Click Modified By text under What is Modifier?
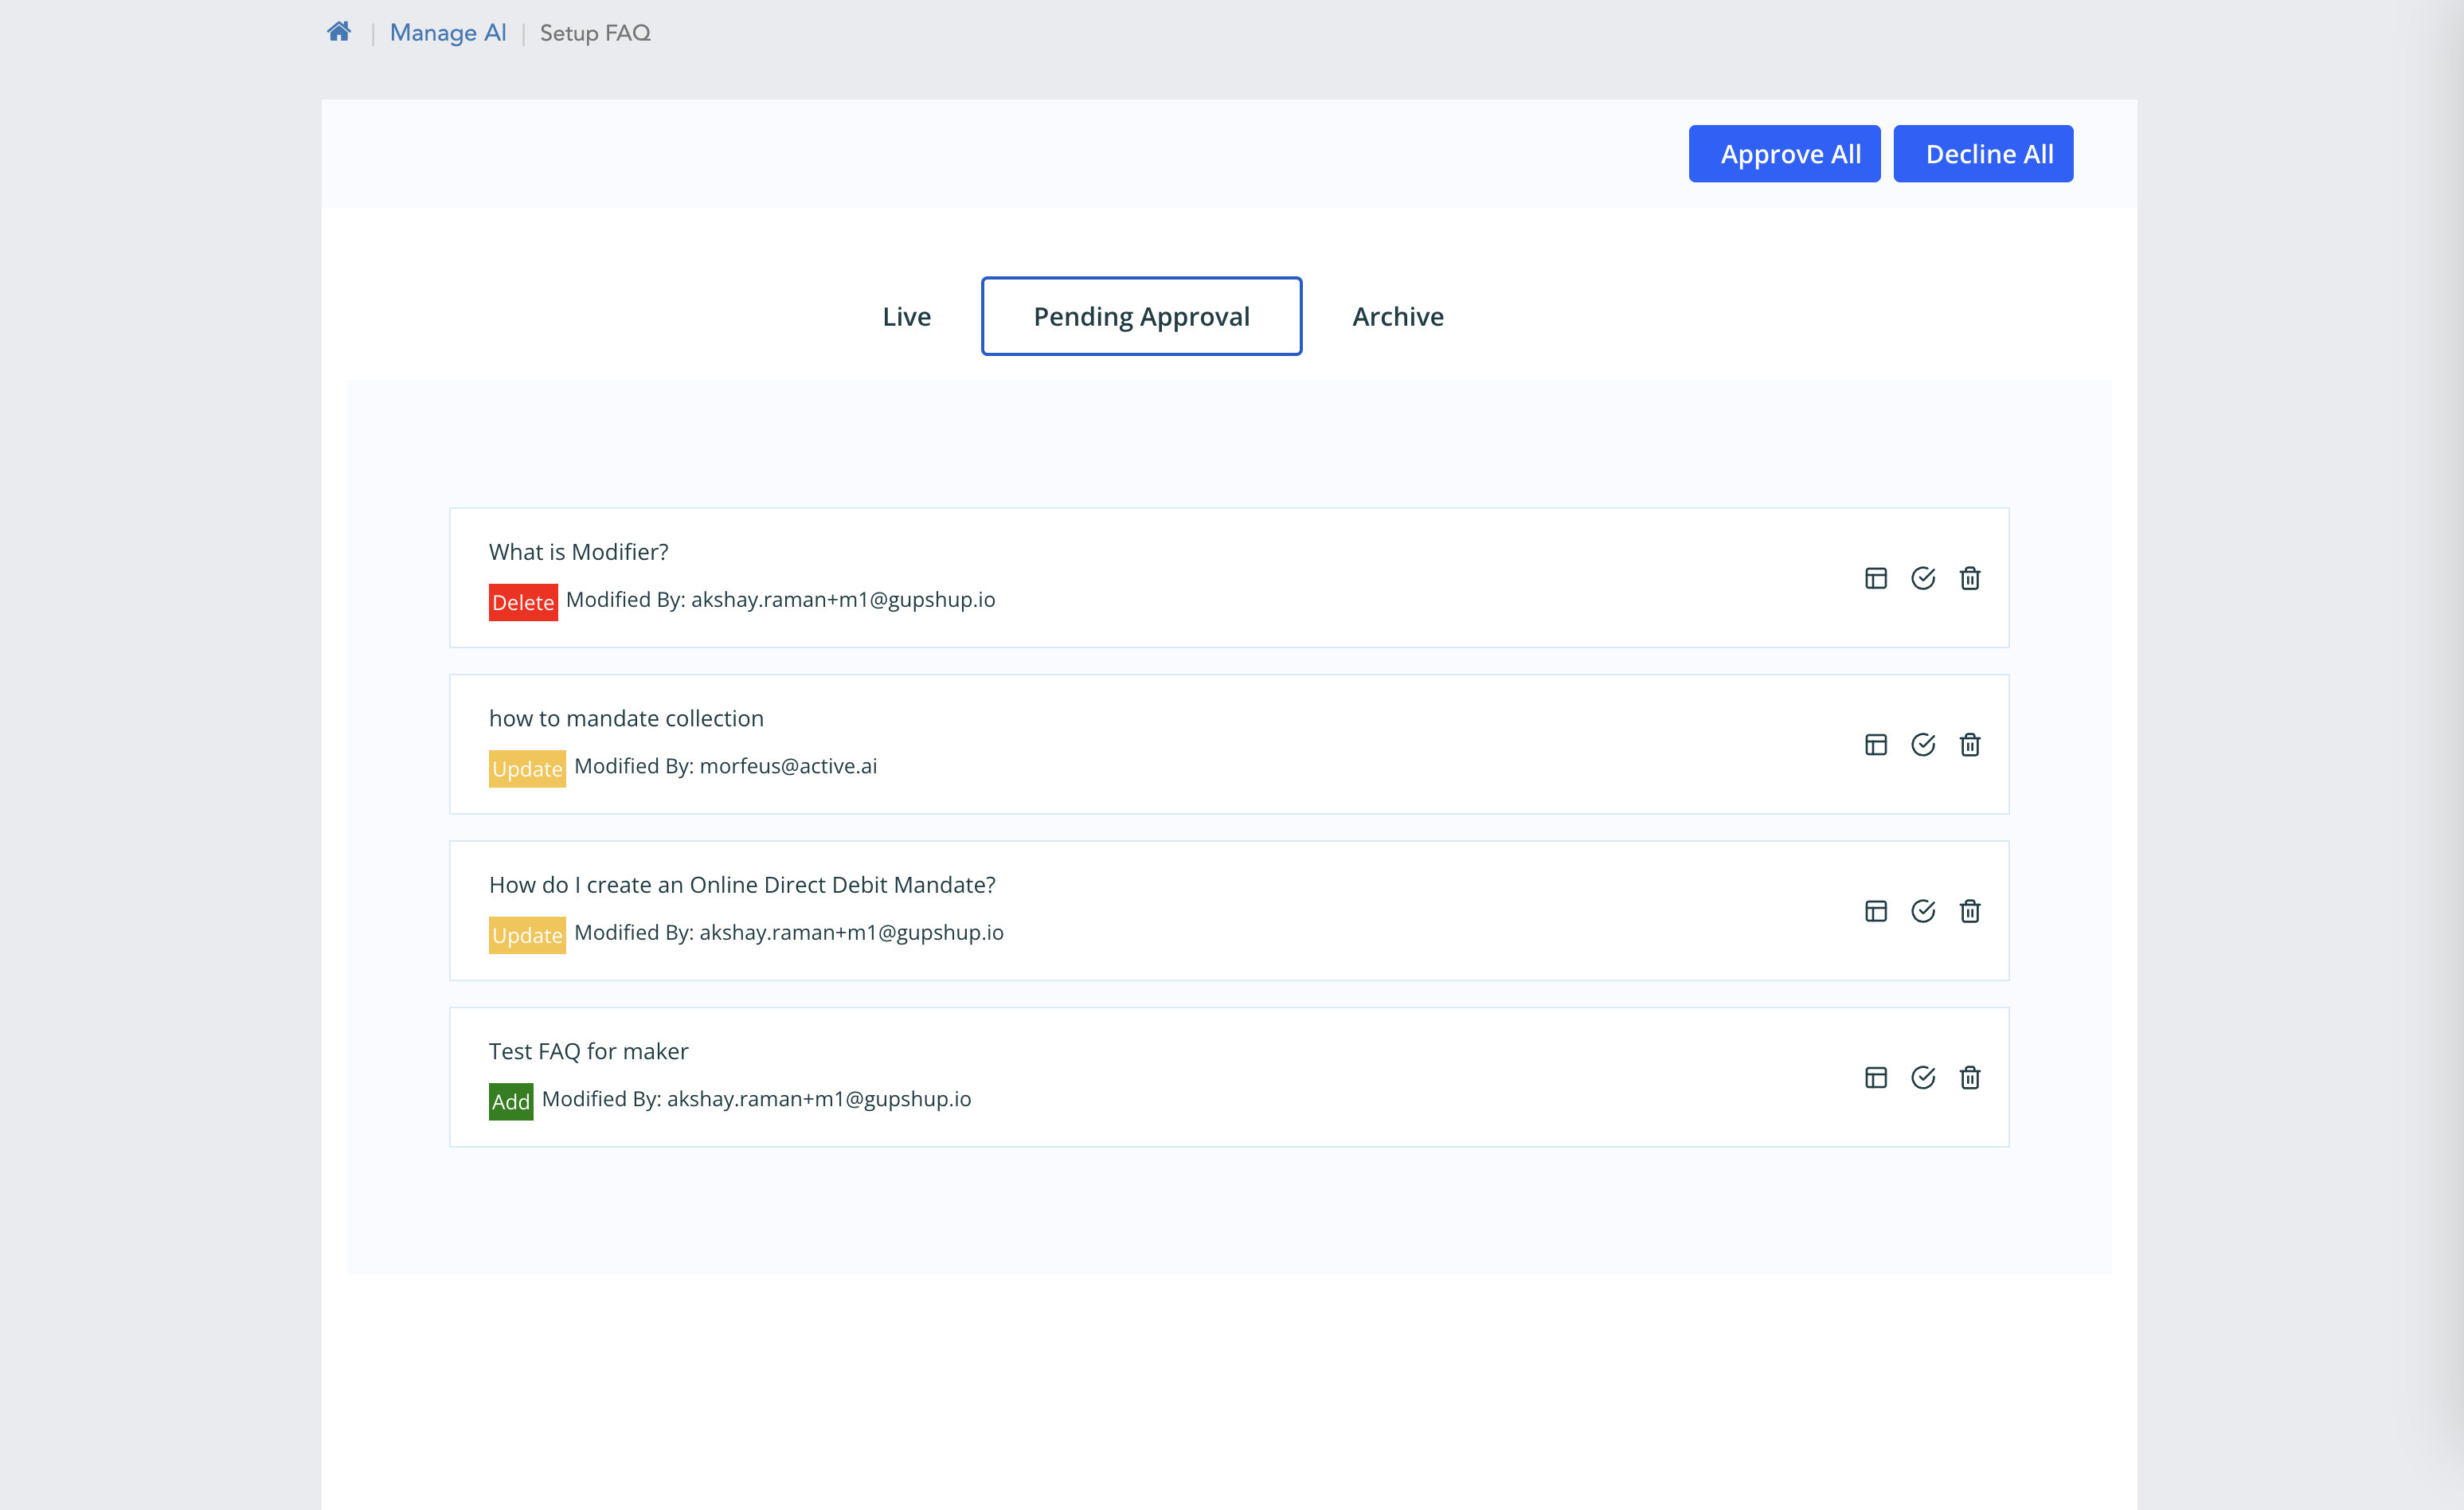Viewport: 2464px width, 1510px height. (x=780, y=599)
